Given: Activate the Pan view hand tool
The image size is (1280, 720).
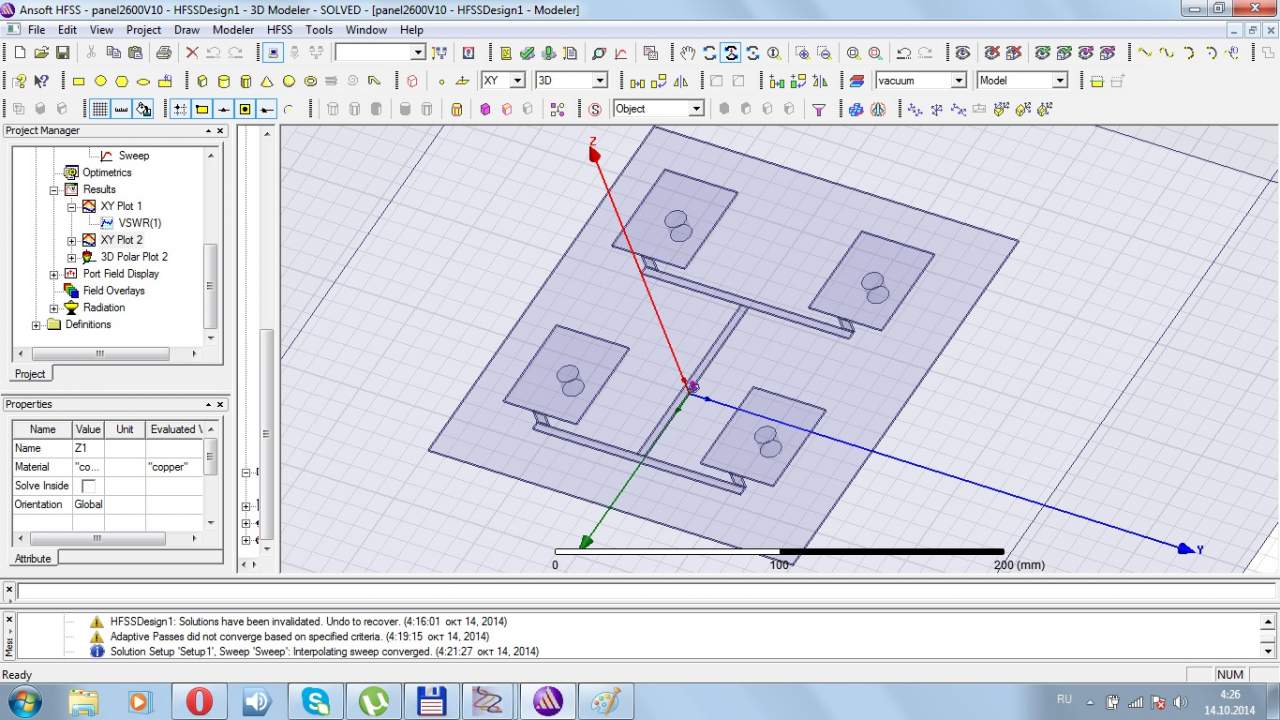Looking at the screenshot, I should click(688, 53).
